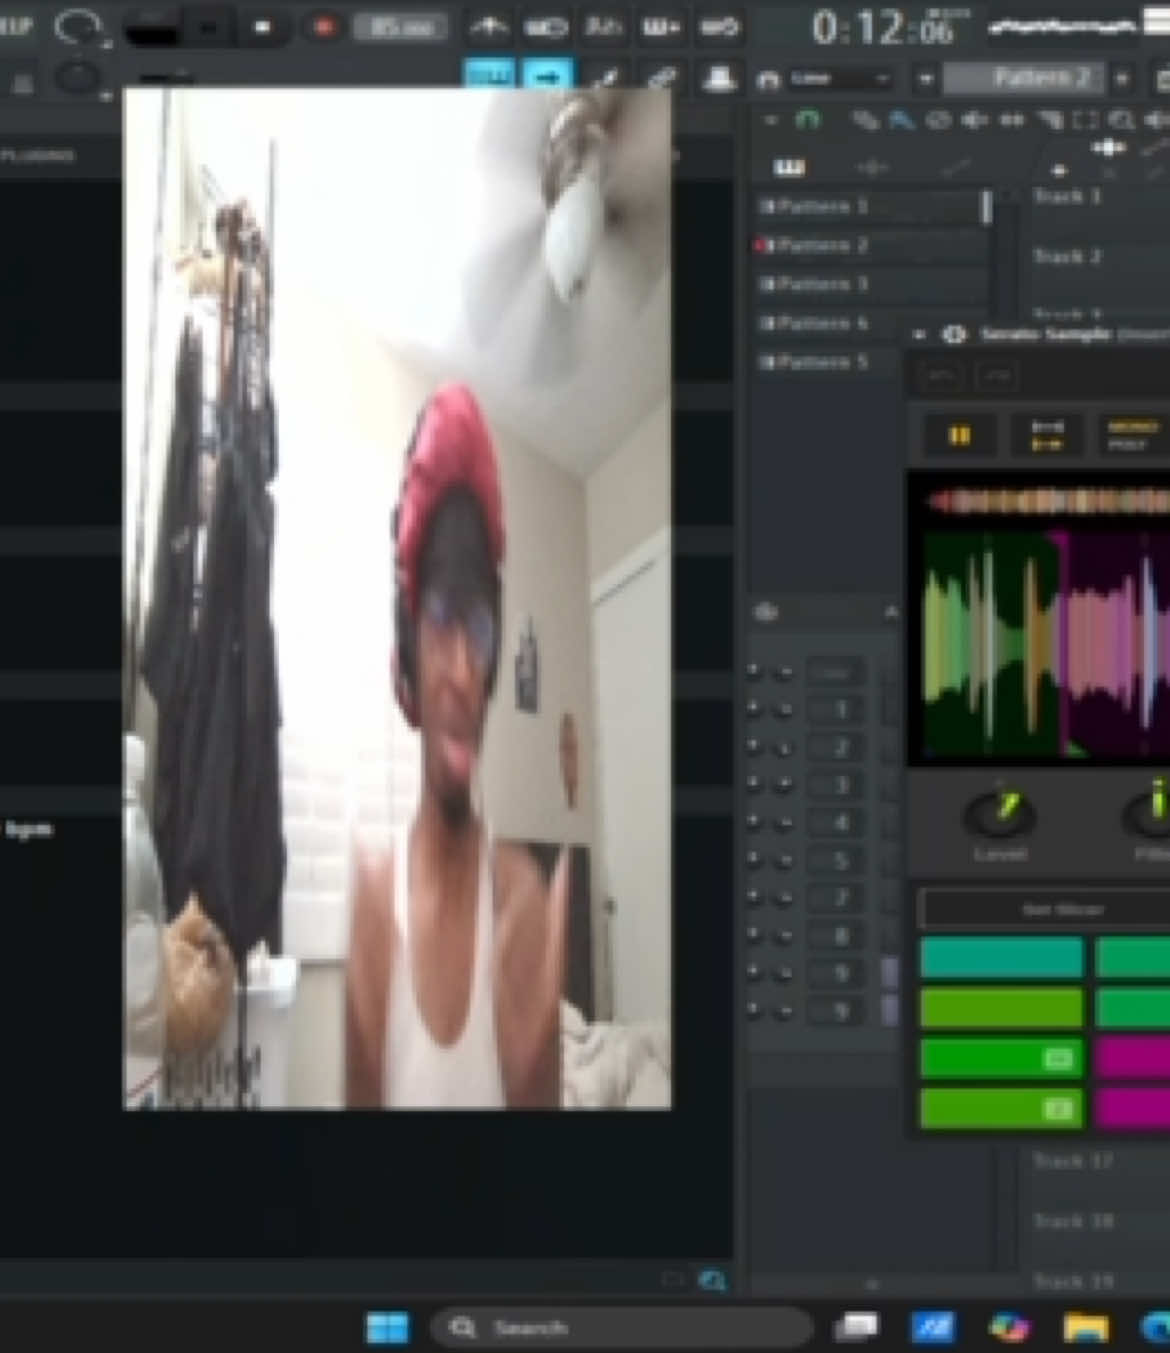This screenshot has height=1353, width=1170.
Task: Select the piano-keys tab above the pattern list
Action: click(789, 167)
